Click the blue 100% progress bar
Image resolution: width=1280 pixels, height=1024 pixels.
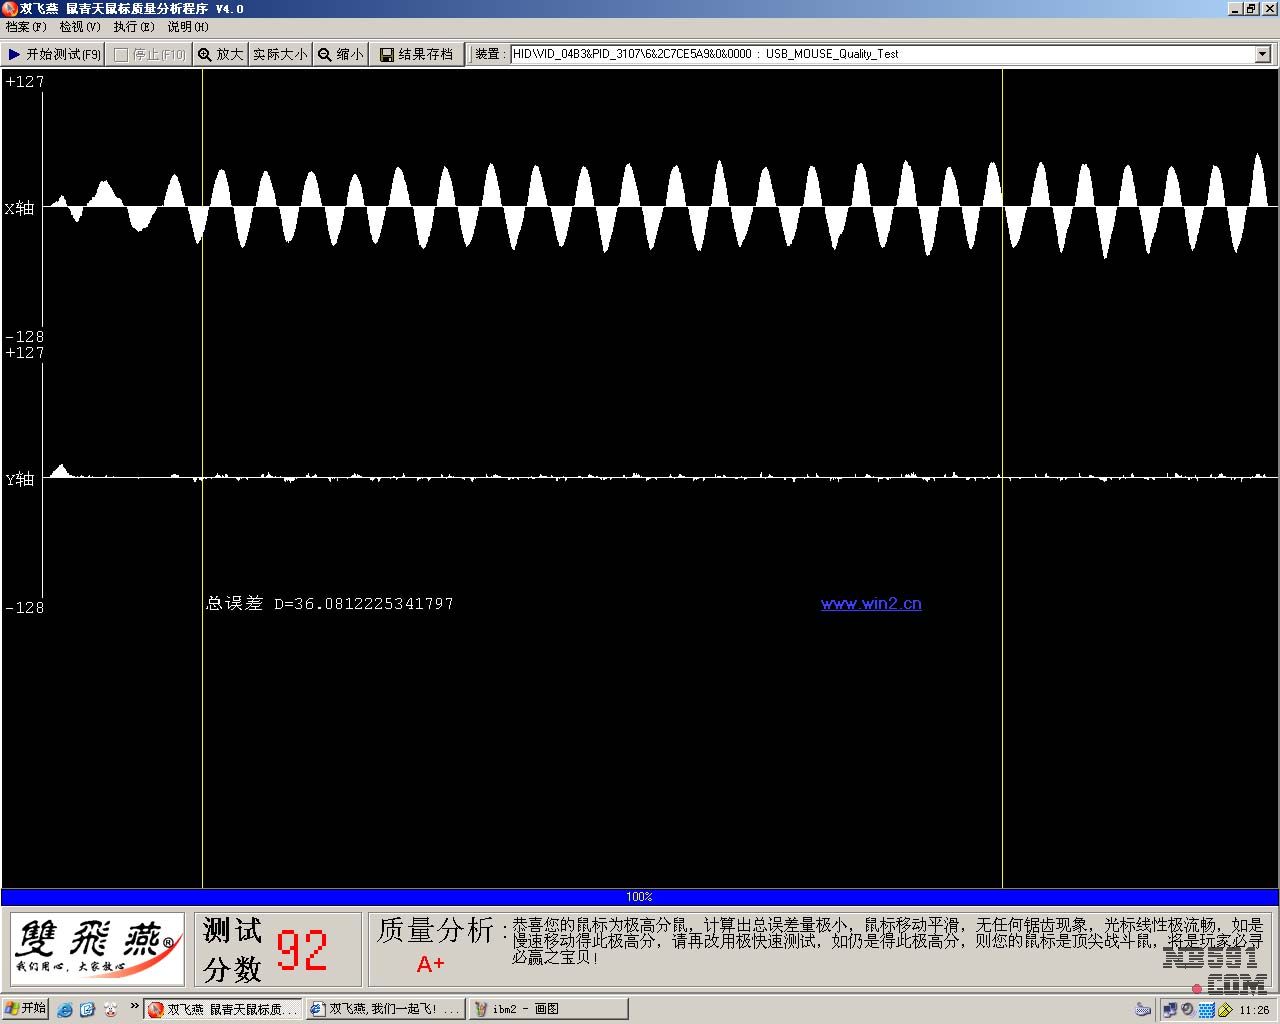click(639, 897)
